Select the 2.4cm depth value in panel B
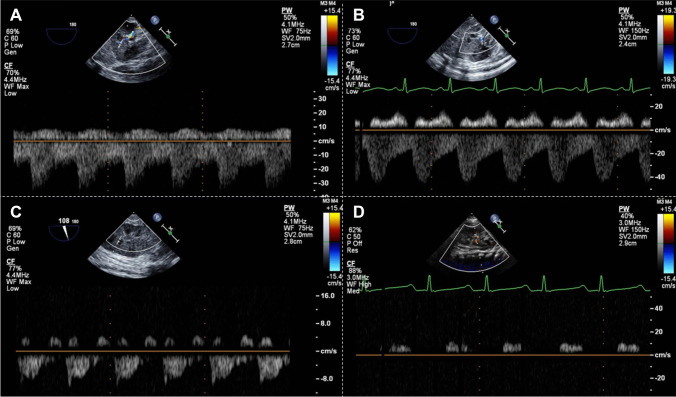This screenshot has height=397, width=676. [627, 44]
